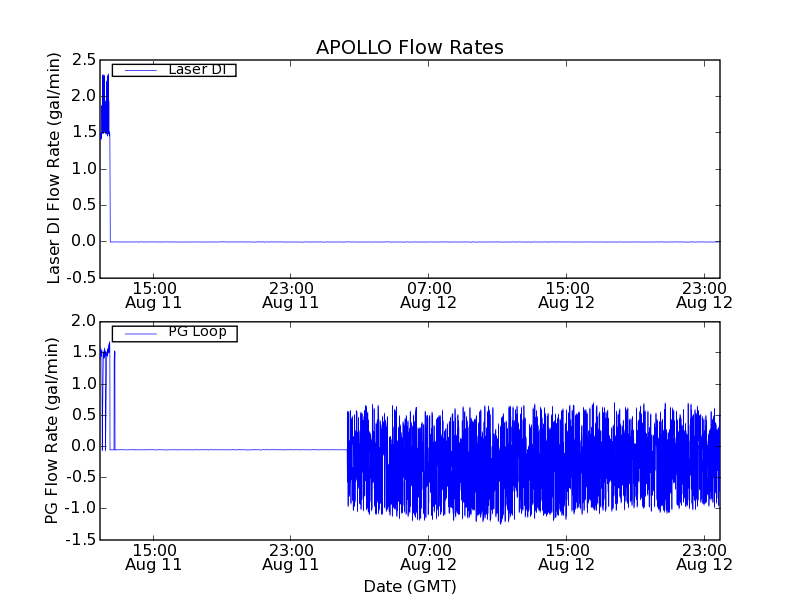Click the 2.0 tick on Laser DI axis
Image resolution: width=800 pixels, height=600 pixels.
click(84, 96)
